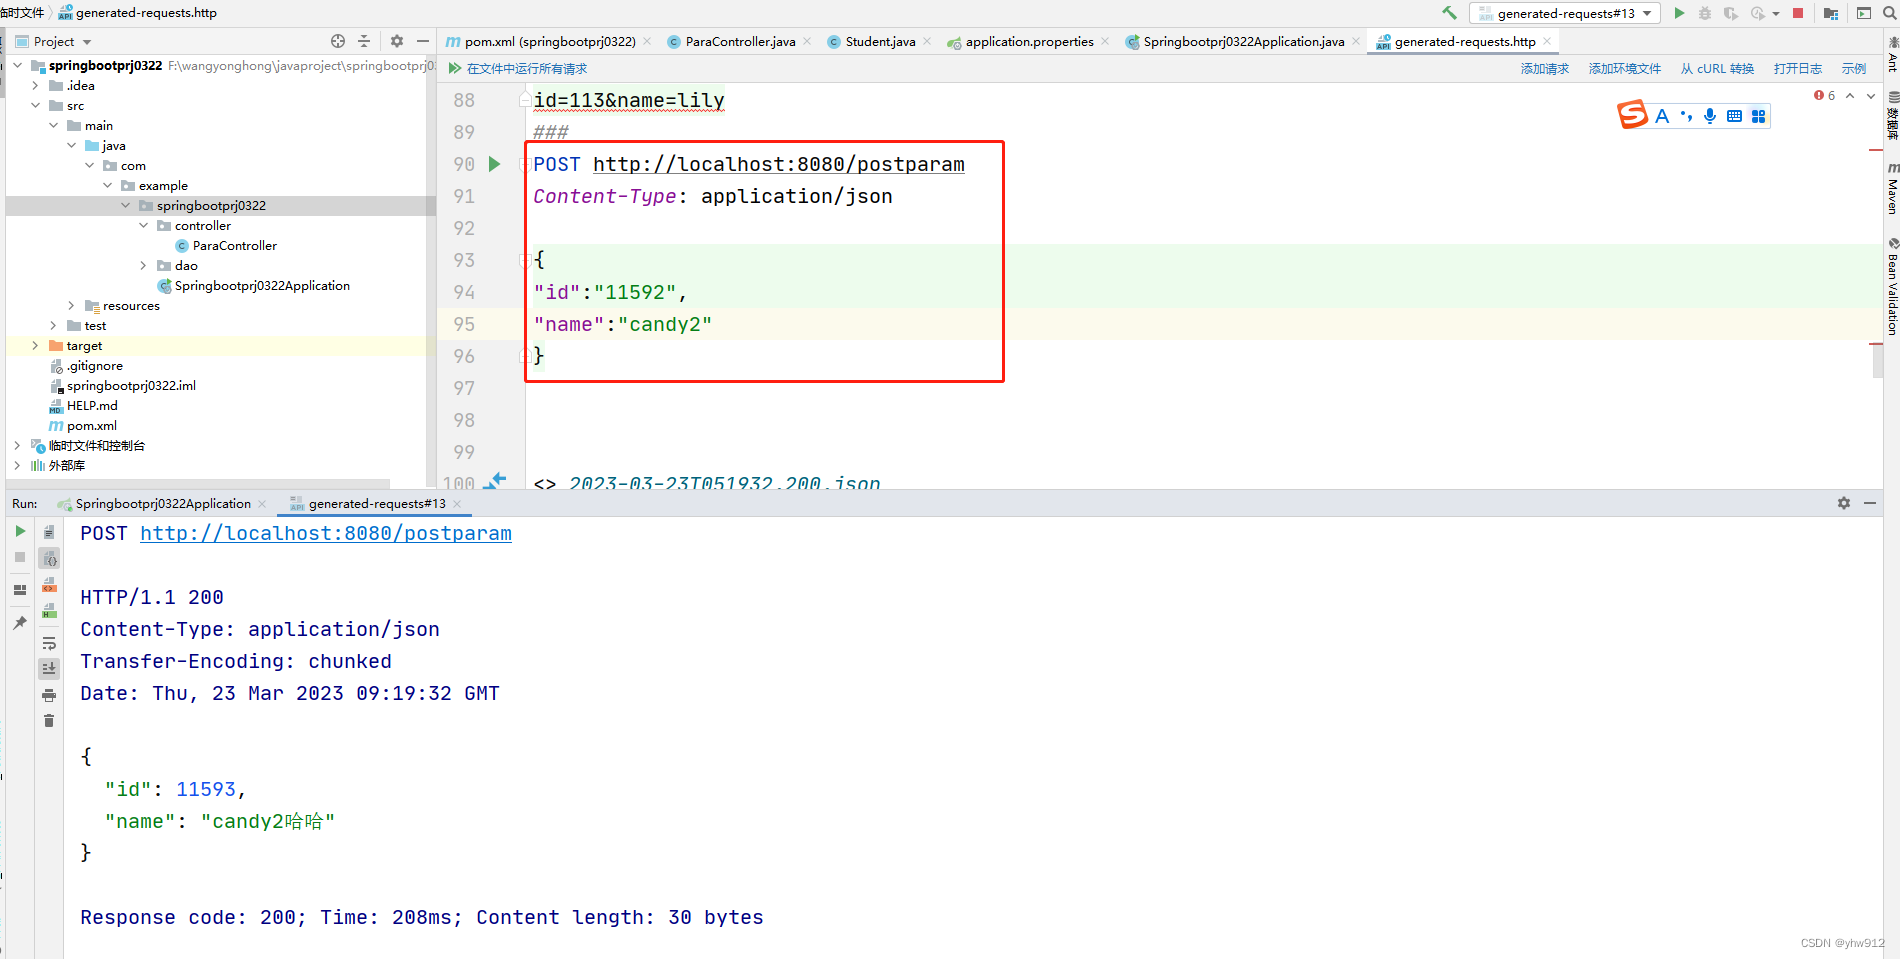1900x959 pixels.
Task: Toggle soft-wrap in the response console
Action: pyautogui.click(x=49, y=643)
